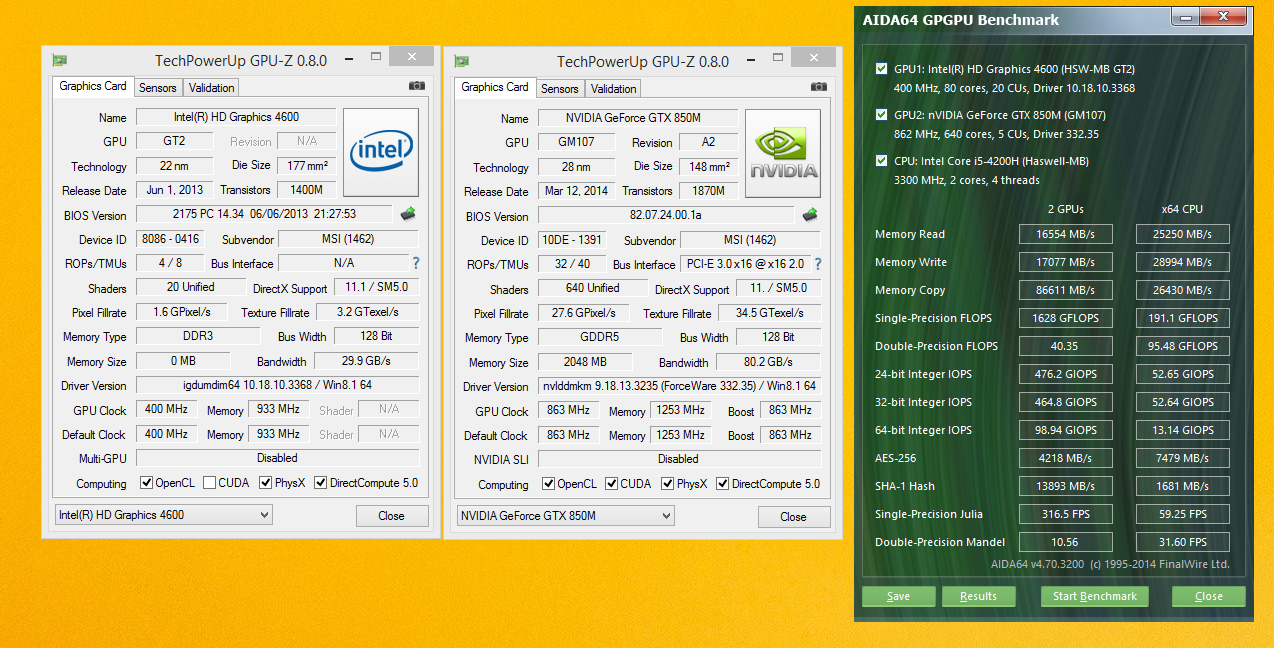The width and height of the screenshot is (1274, 648).
Task: Uncheck GPU1 Intel HD Graphics 4600 in AIDA64
Action: [x=881, y=69]
